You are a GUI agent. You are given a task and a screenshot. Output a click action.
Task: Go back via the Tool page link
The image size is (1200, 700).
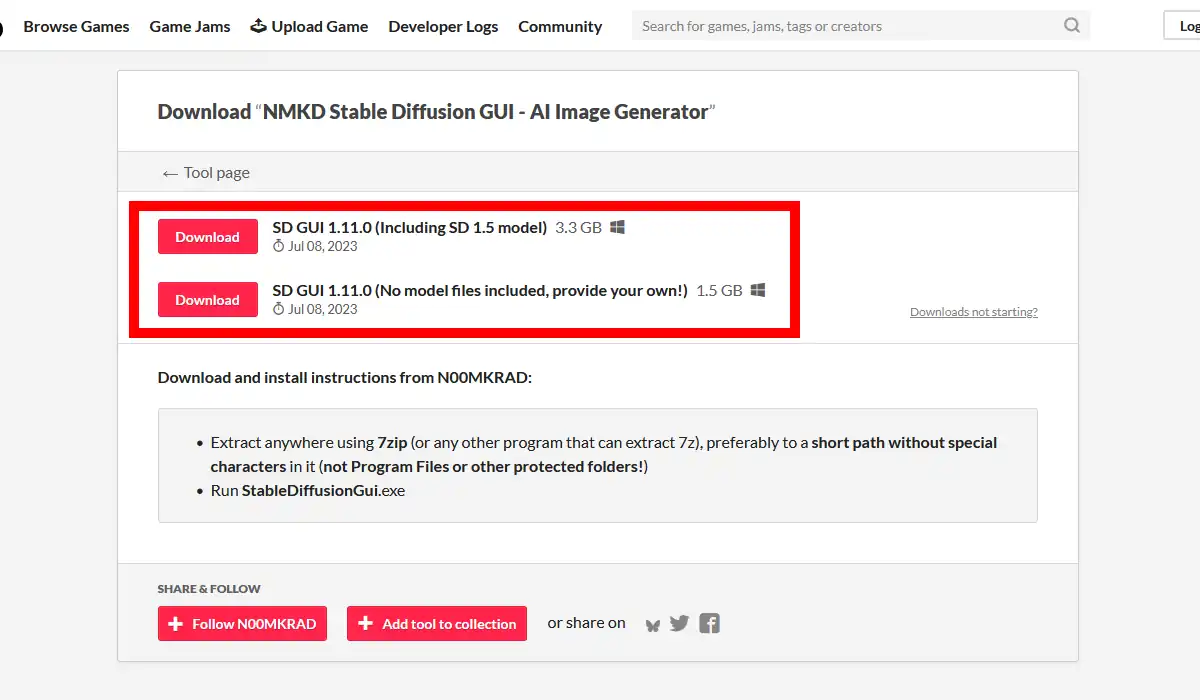click(206, 172)
